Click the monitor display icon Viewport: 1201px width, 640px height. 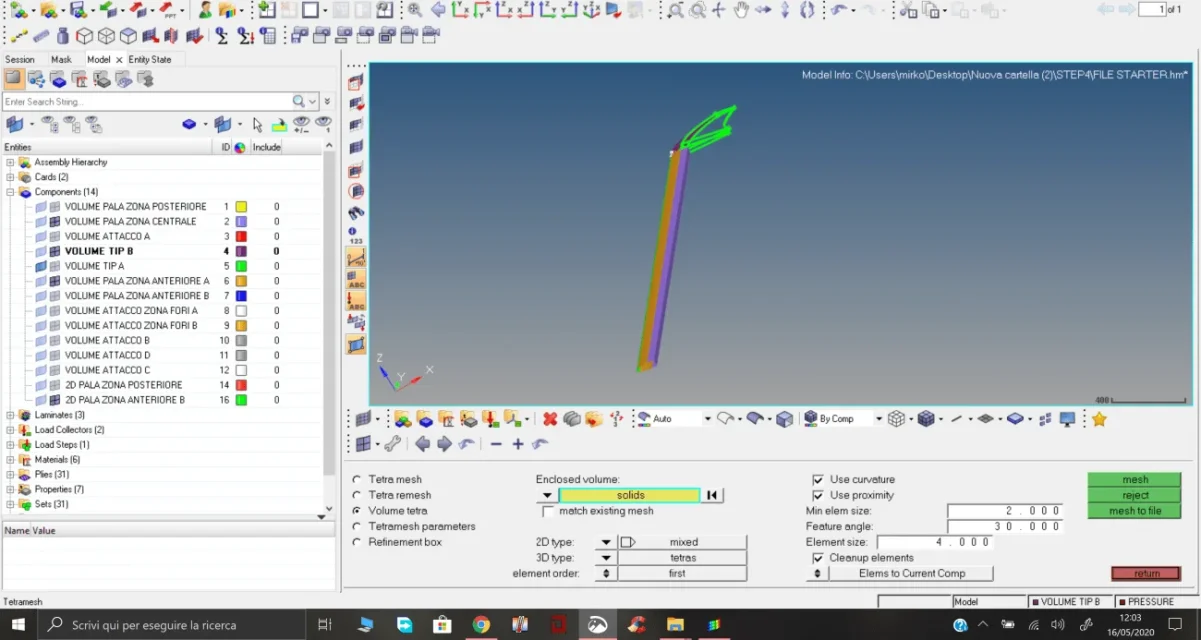[x=1067, y=419]
